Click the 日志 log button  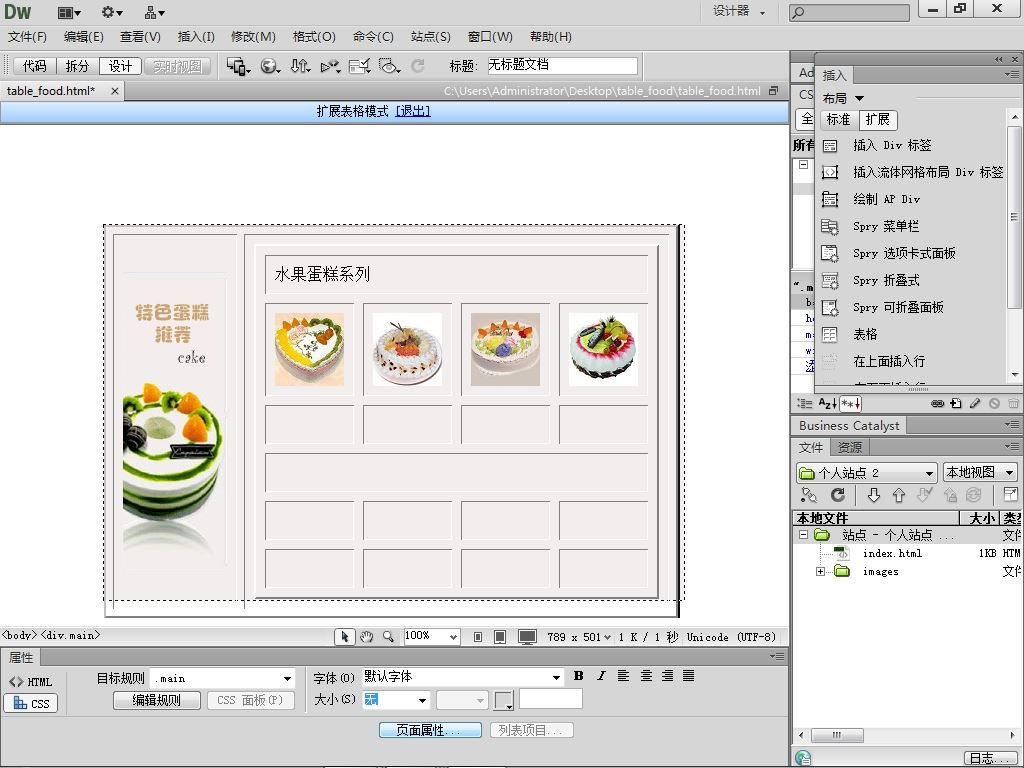[x=991, y=758]
